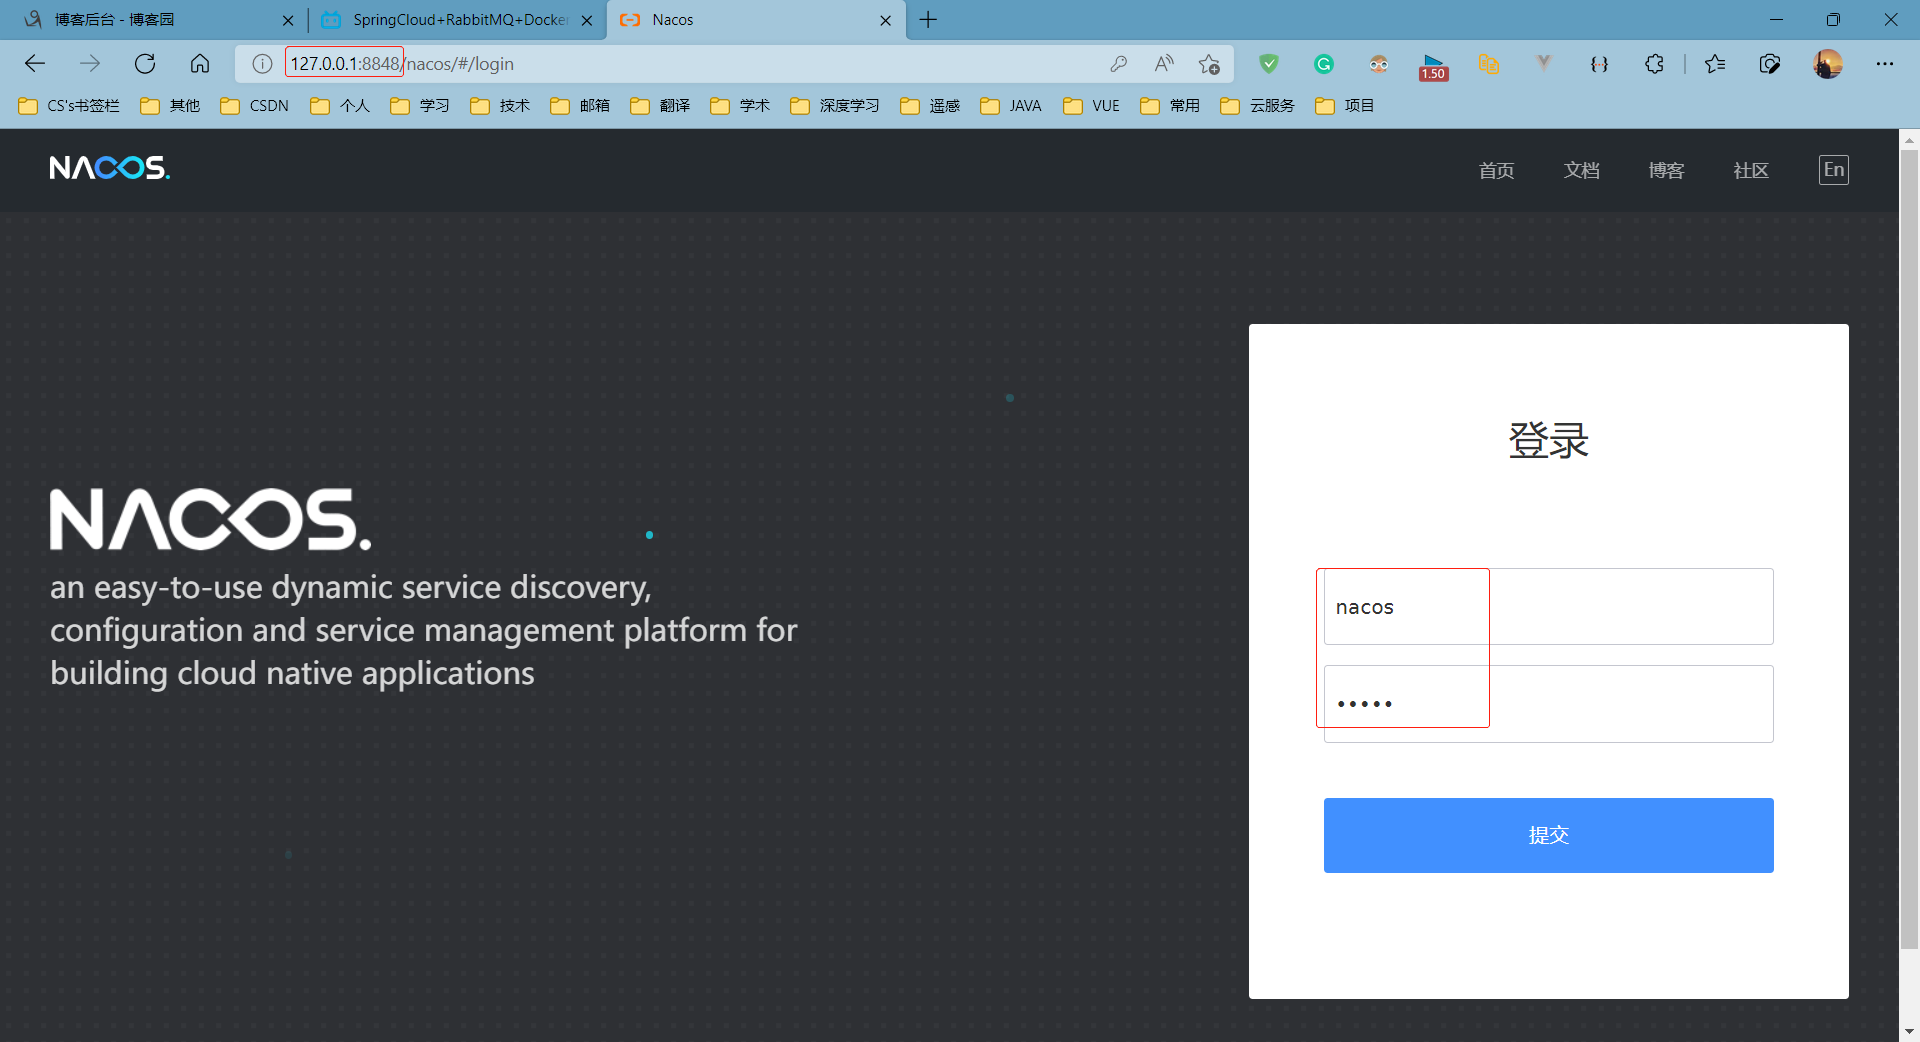The width and height of the screenshot is (1920, 1042).
Task: Select the Nacos browser tab
Action: pyautogui.click(x=756, y=20)
